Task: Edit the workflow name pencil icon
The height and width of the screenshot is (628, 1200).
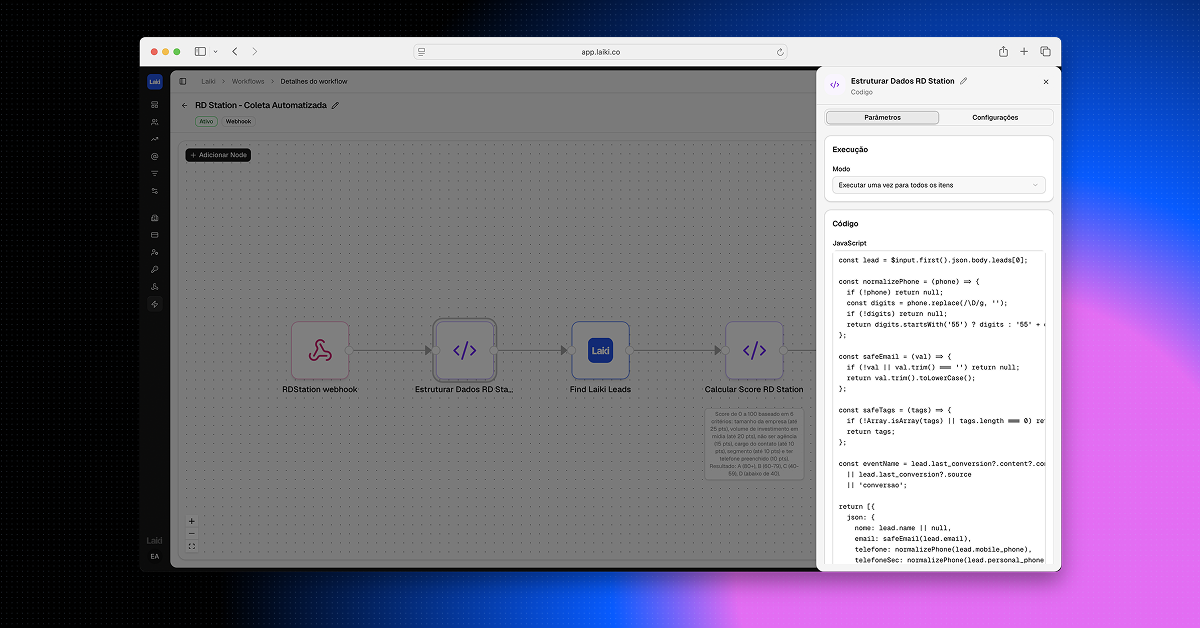Action: [x=335, y=105]
